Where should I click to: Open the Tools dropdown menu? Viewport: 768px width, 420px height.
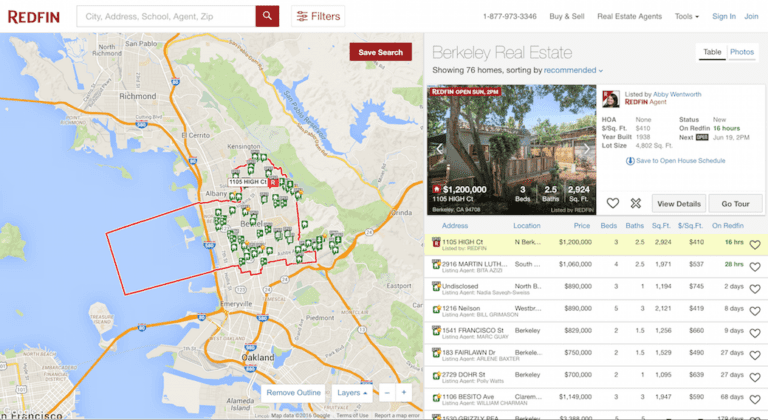(x=687, y=17)
